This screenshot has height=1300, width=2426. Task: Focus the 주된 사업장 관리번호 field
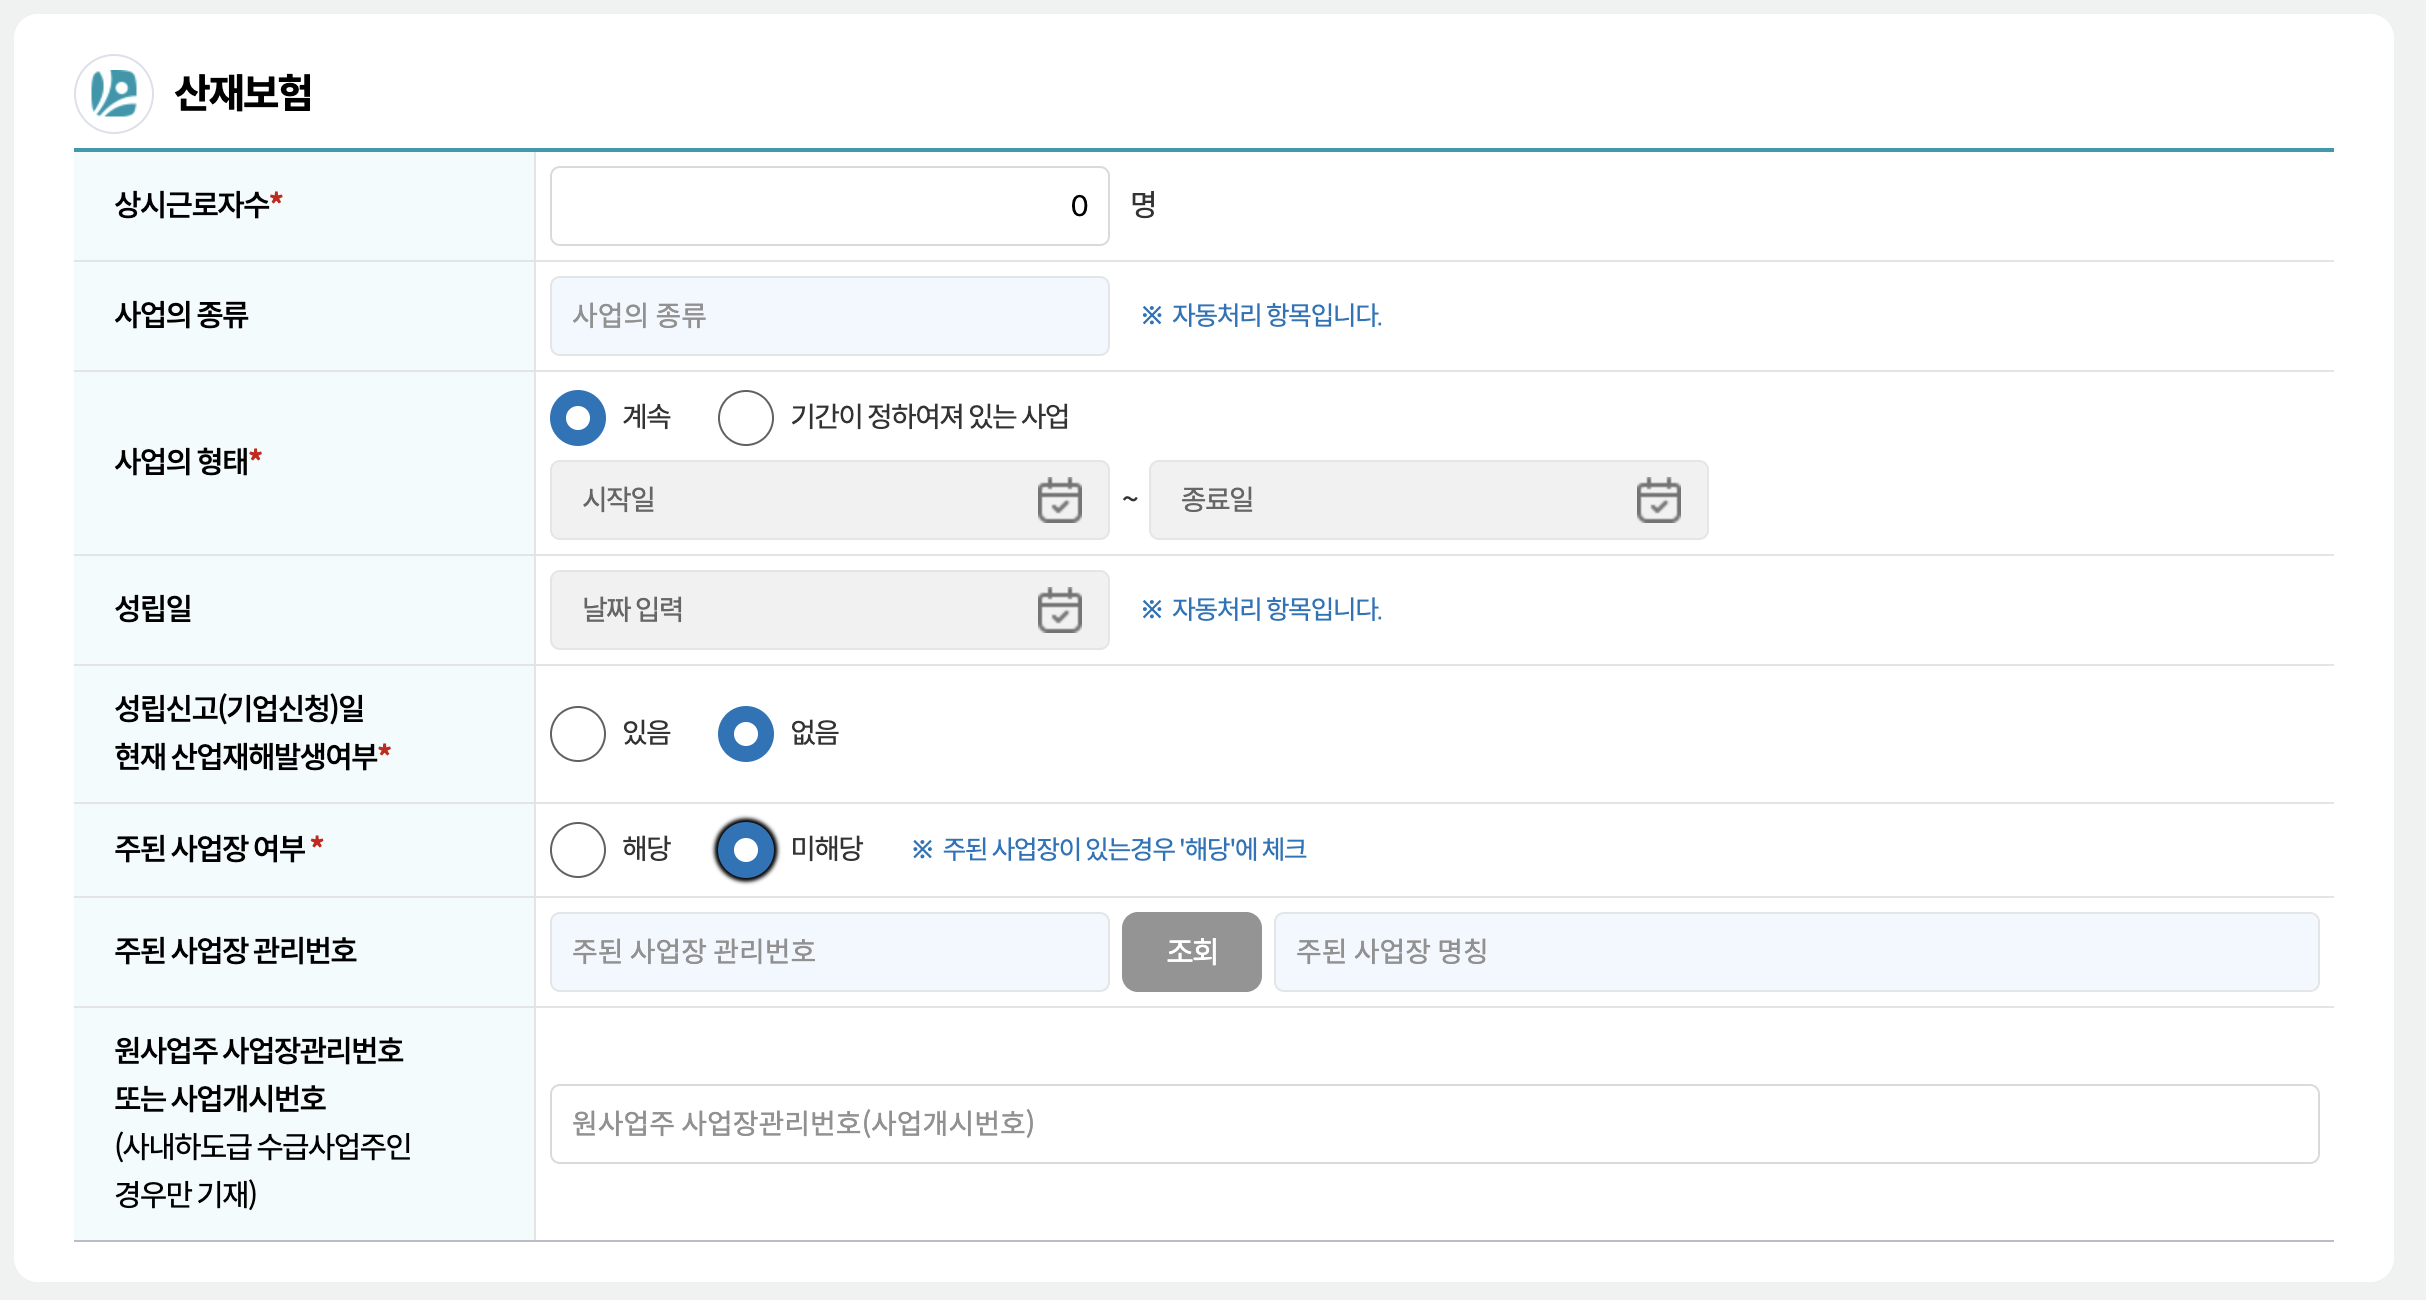828,952
